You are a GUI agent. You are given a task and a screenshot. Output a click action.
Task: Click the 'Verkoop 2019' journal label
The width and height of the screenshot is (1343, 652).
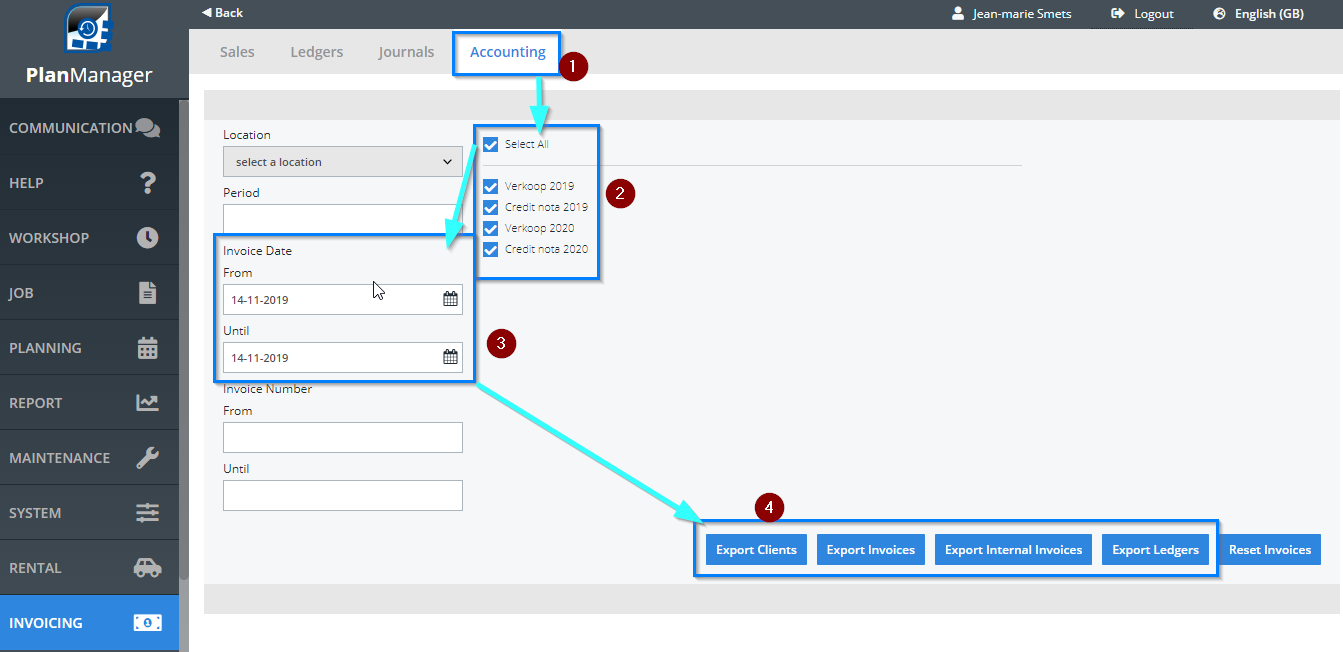point(539,186)
